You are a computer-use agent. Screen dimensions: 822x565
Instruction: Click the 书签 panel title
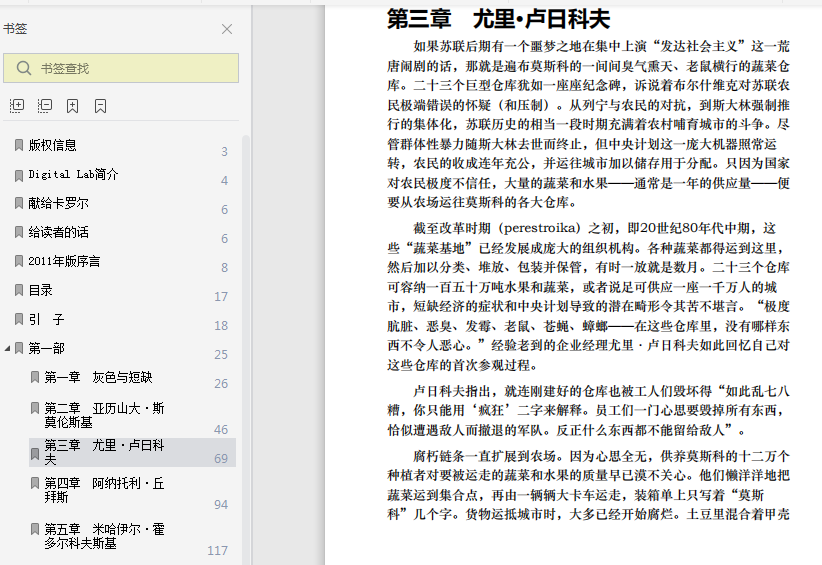click(15, 29)
